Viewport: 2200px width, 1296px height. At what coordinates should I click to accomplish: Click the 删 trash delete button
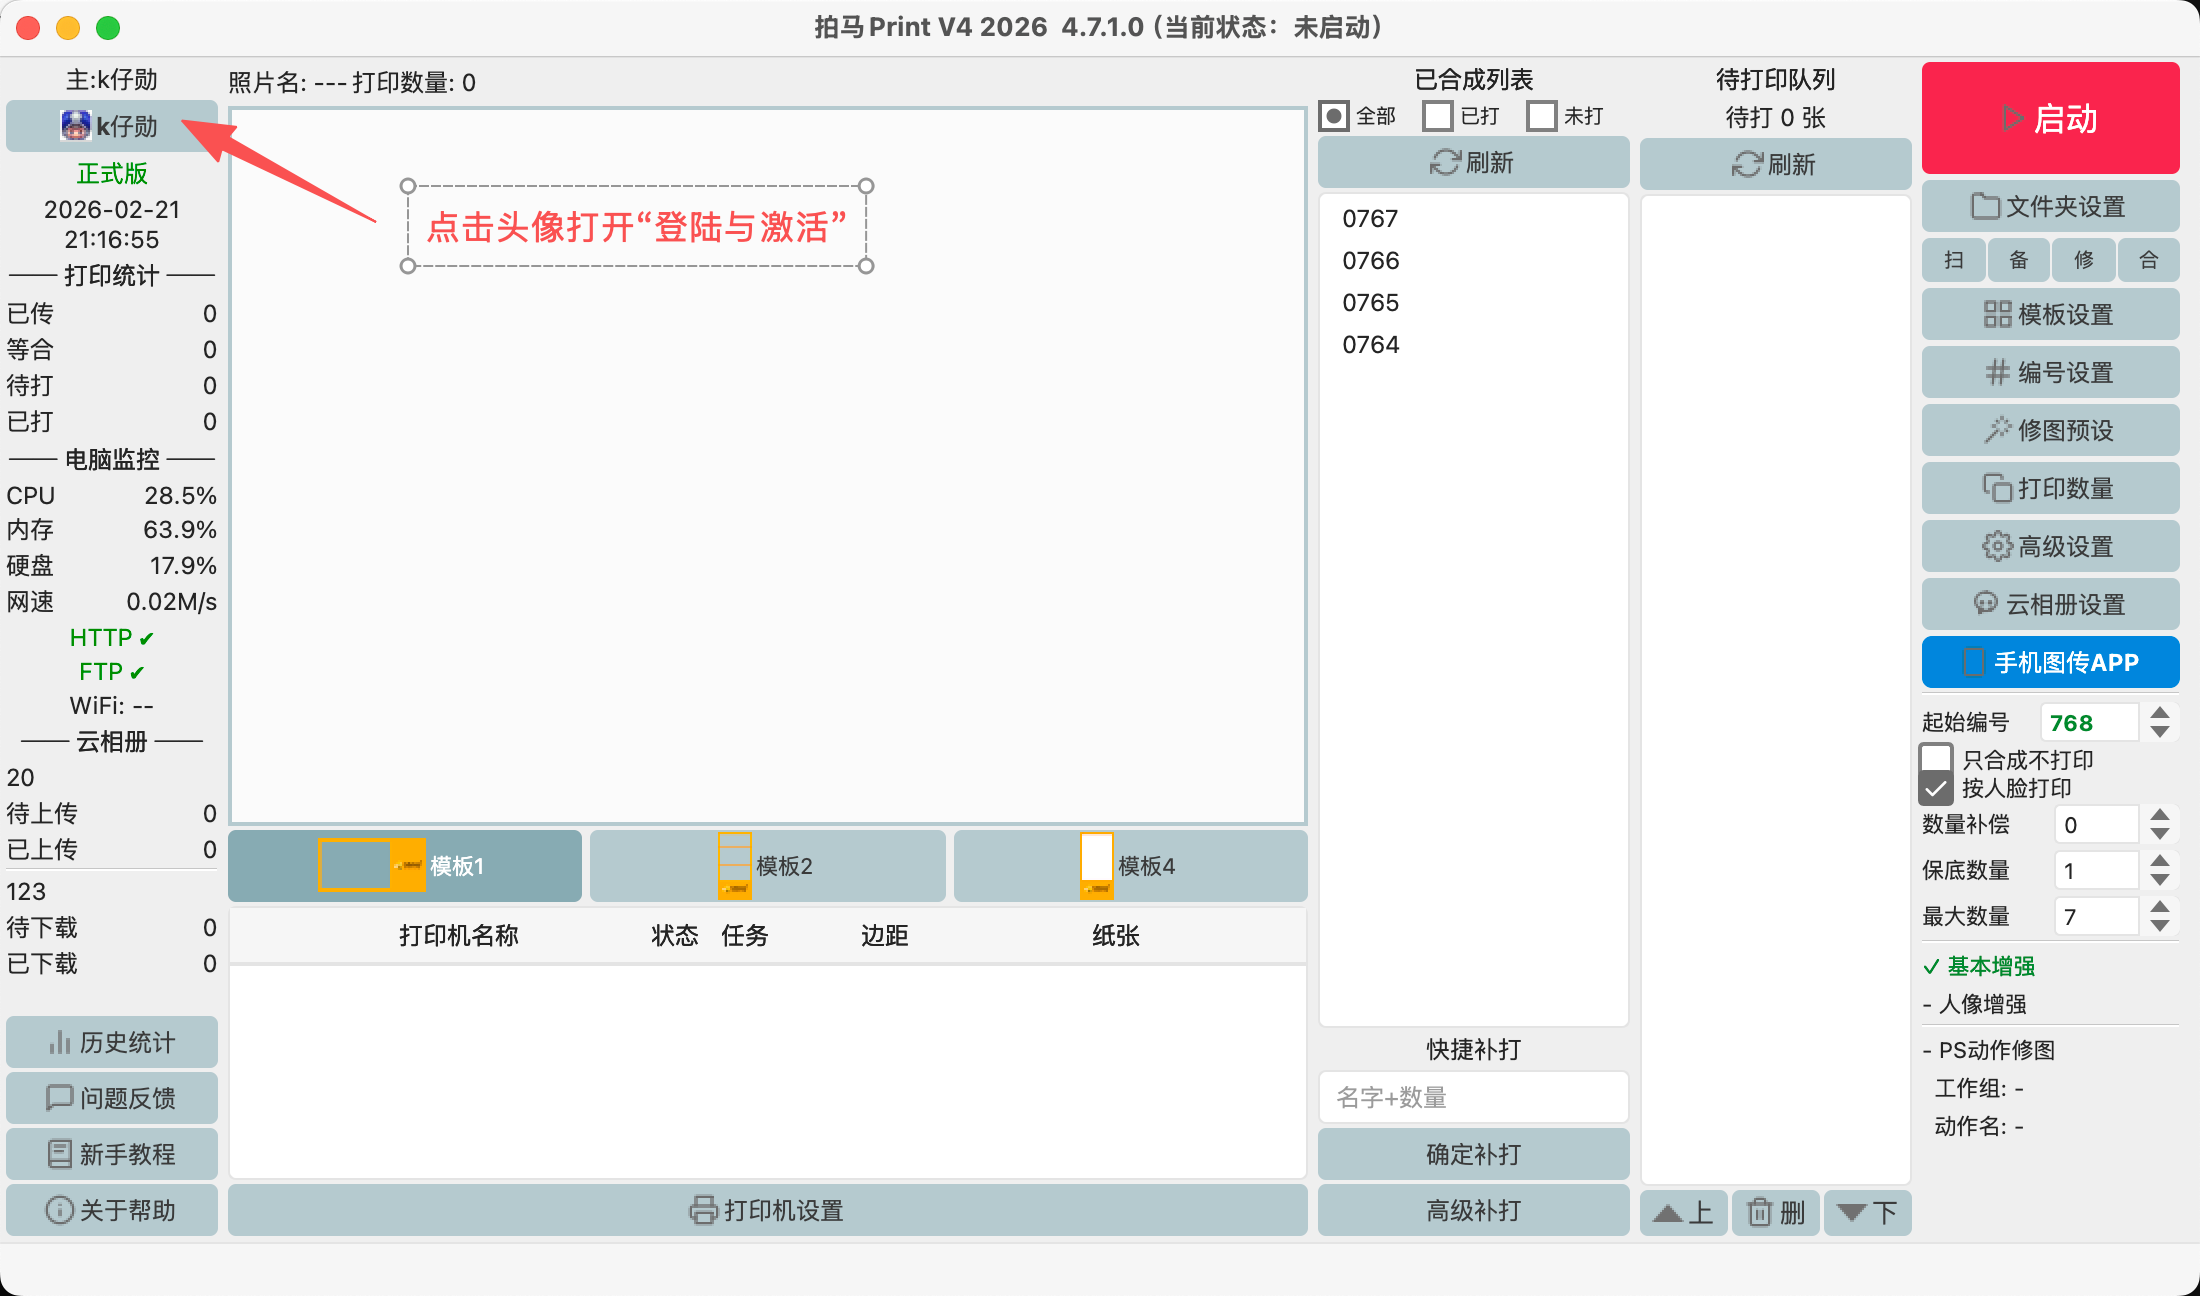[x=1776, y=1213]
